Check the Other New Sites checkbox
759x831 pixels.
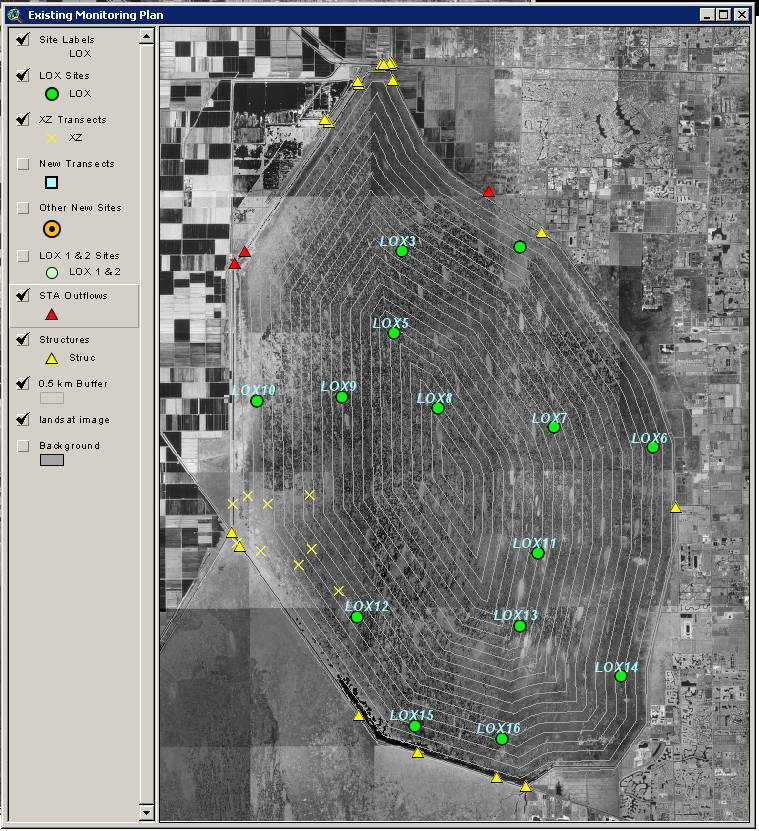(23, 208)
